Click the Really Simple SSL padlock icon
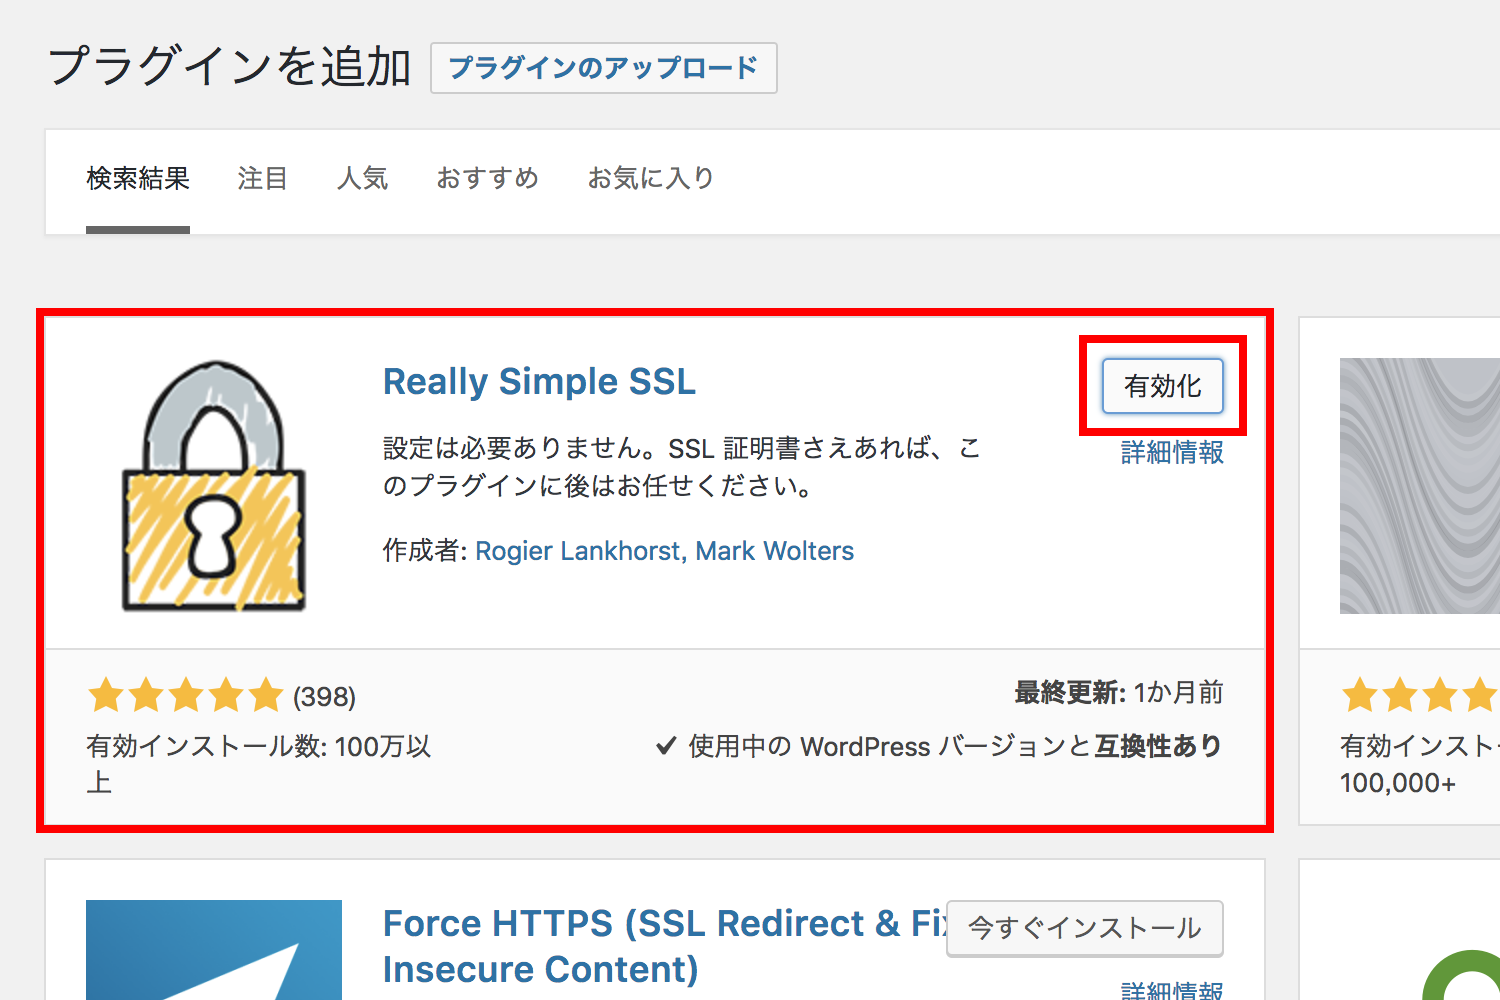Screen dimensions: 1500x1000 [x=214, y=486]
